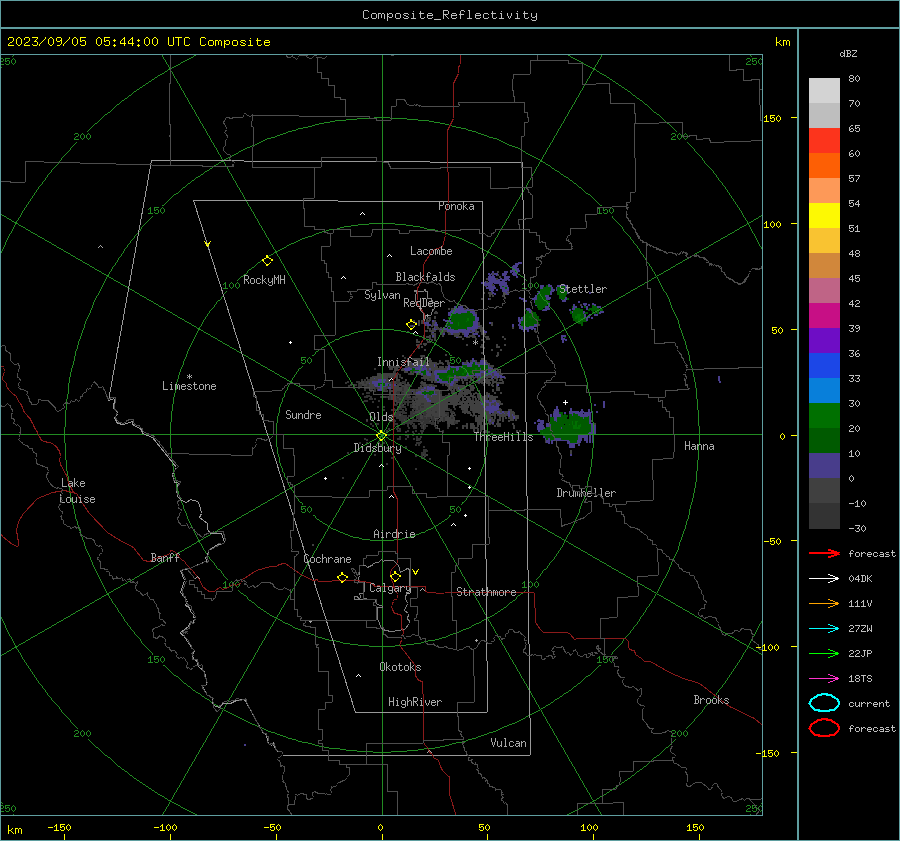Click the Okotoks city label
The height and width of the screenshot is (841, 900).
(400, 666)
